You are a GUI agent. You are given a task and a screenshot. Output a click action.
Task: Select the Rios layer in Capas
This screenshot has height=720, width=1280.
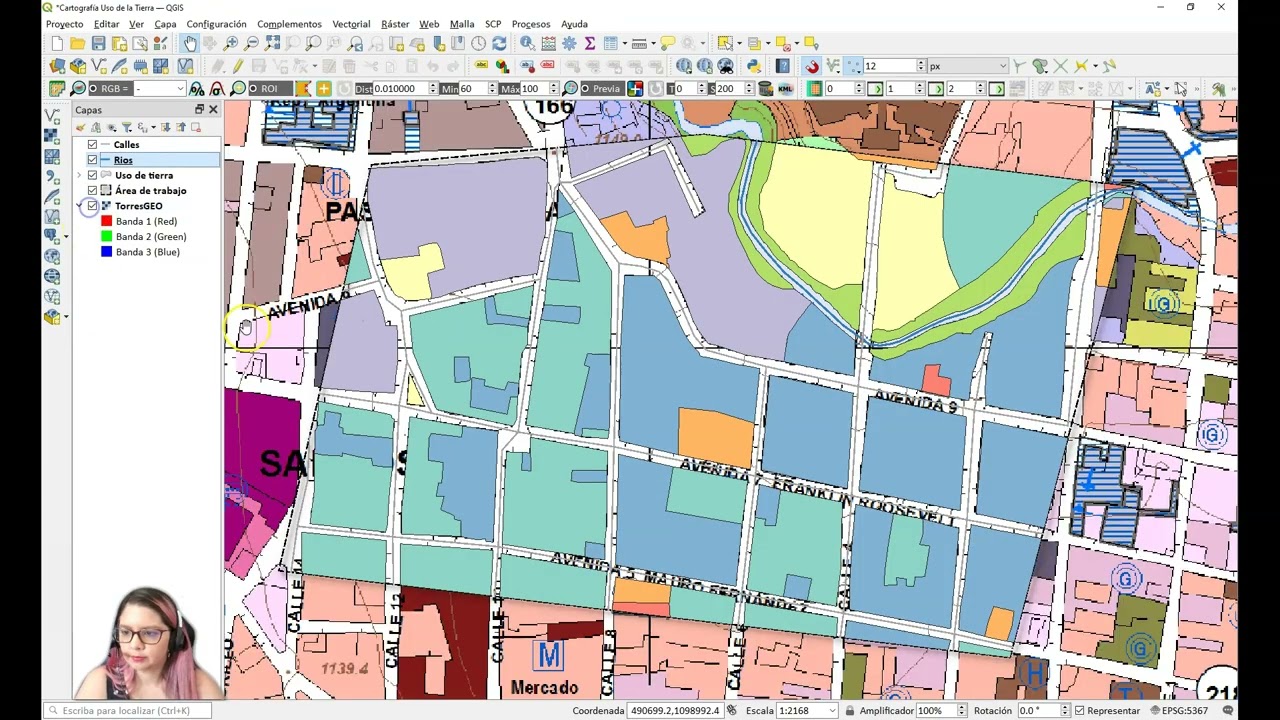(x=123, y=160)
